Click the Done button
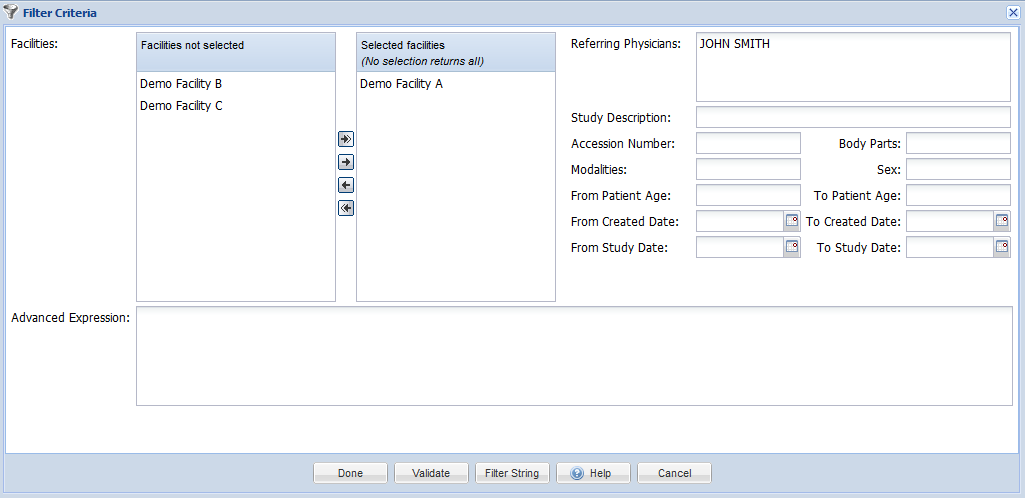1025x498 pixels. click(x=350, y=473)
